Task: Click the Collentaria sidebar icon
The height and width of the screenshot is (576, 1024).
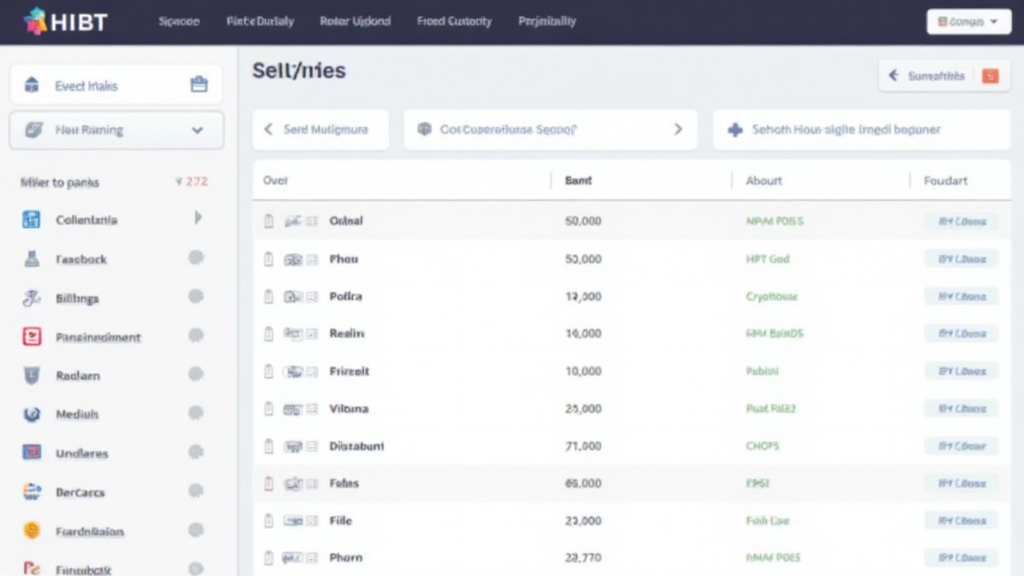Action: (x=31, y=219)
